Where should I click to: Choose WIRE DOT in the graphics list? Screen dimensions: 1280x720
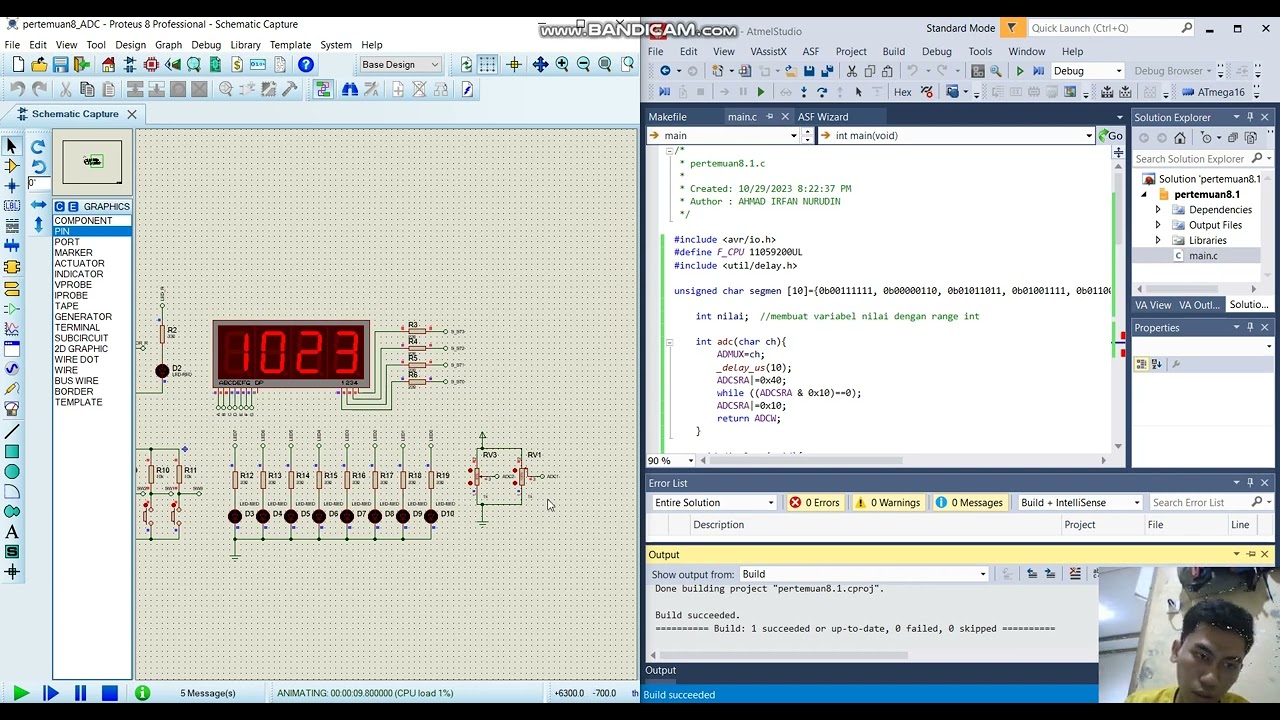pyautogui.click(x=77, y=360)
